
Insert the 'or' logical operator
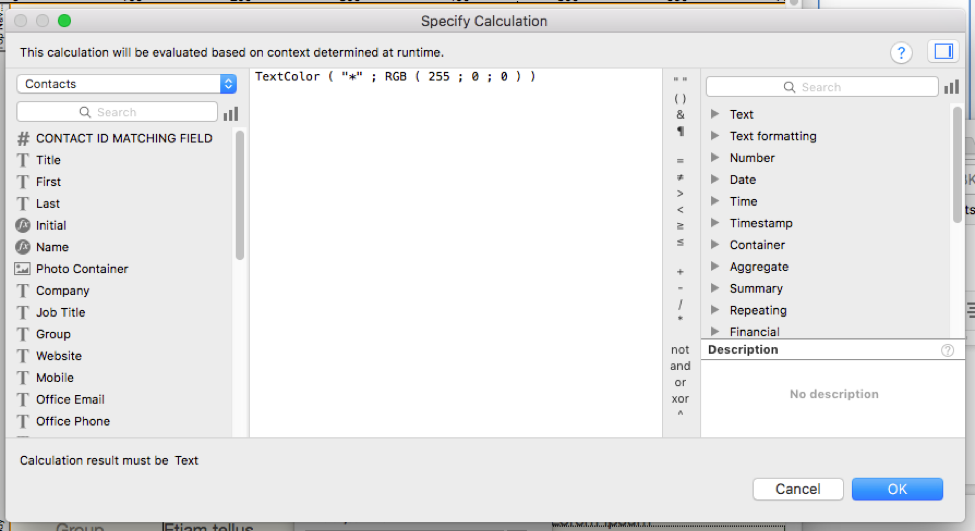(x=680, y=382)
